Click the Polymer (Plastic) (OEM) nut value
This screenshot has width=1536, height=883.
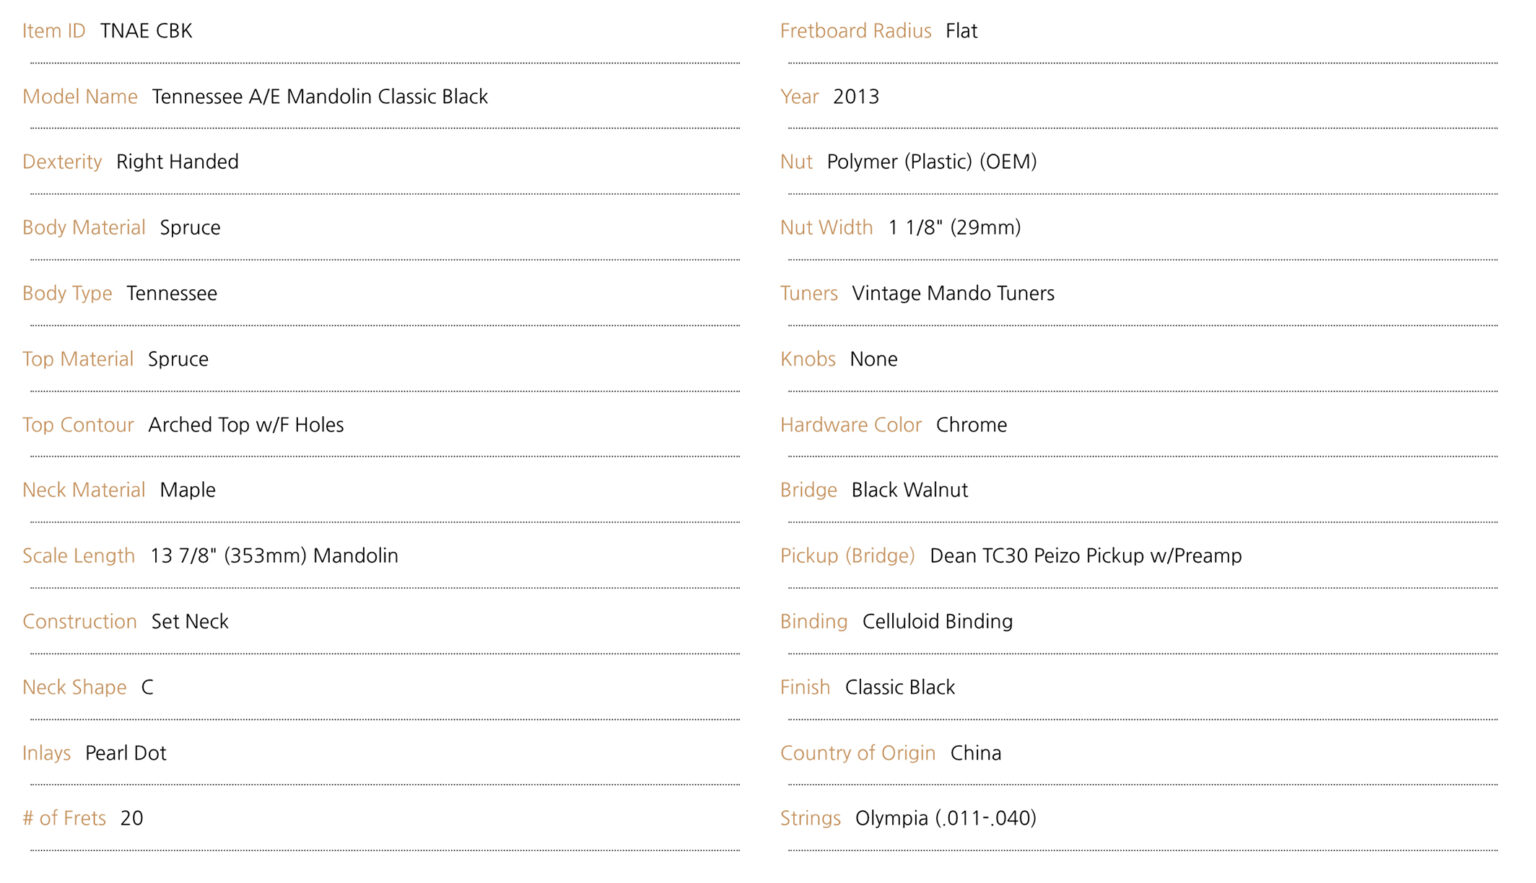point(932,162)
